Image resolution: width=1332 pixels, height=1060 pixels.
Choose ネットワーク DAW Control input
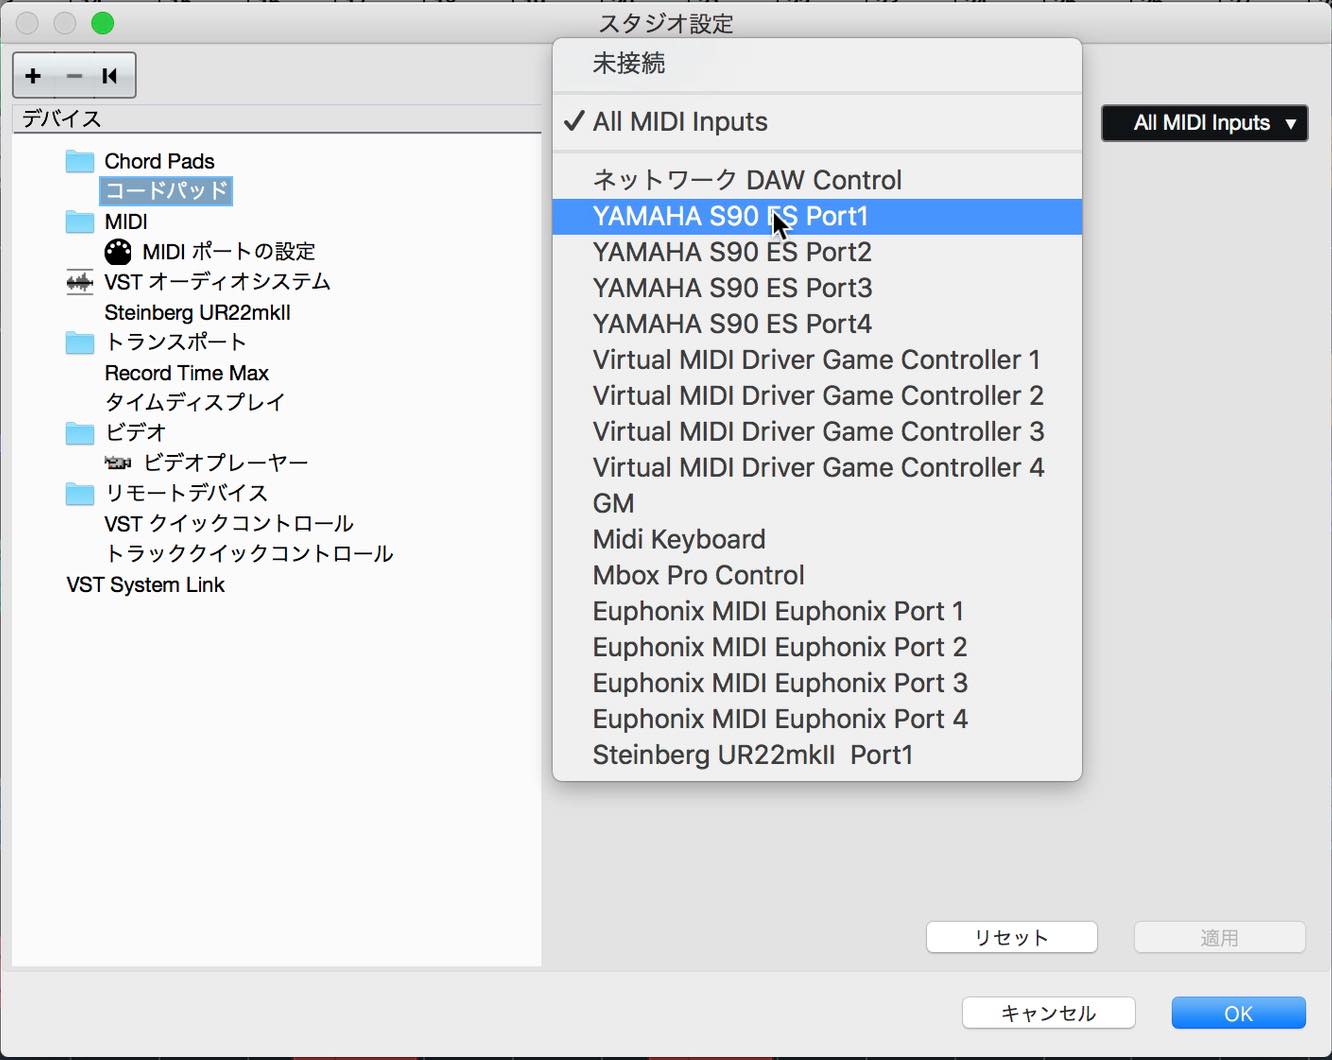point(817,180)
